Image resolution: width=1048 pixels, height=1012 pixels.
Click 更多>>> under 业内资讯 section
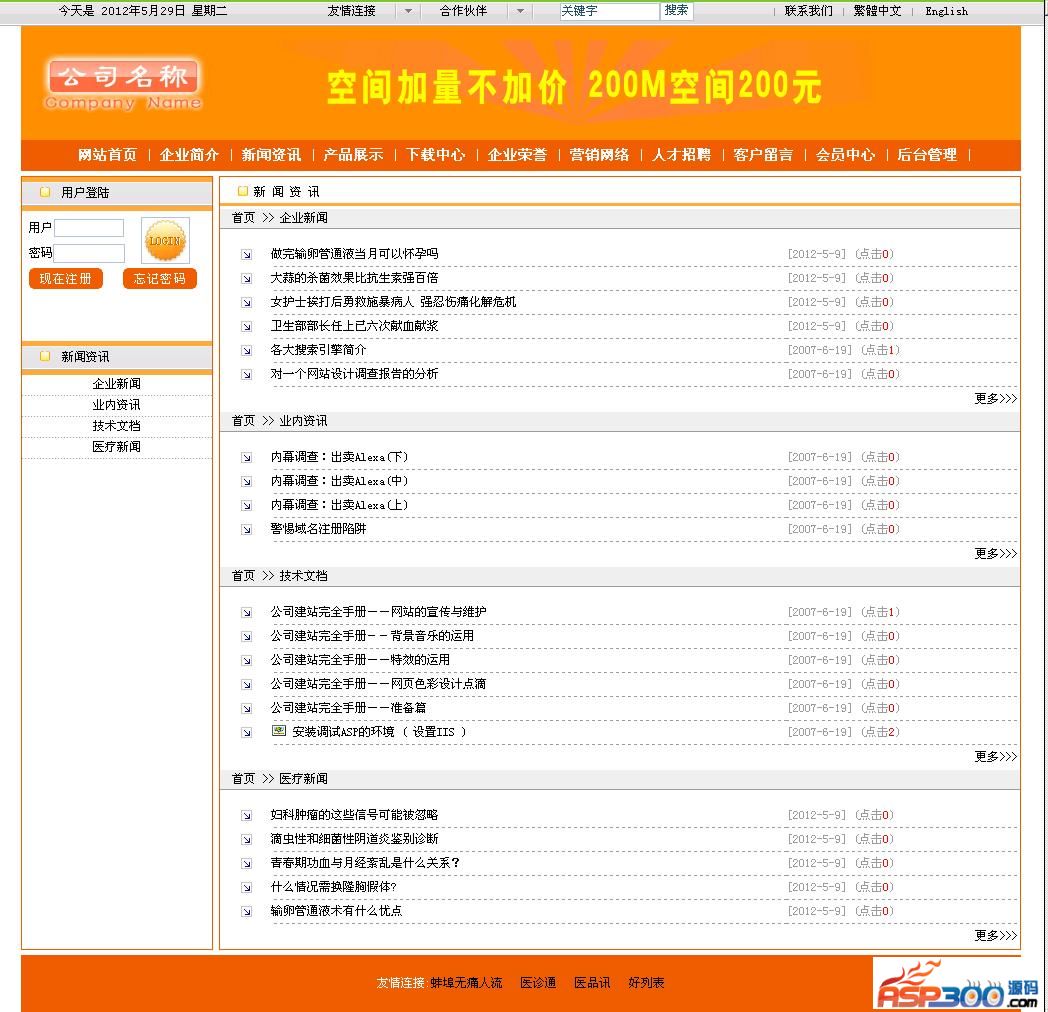pyautogui.click(x=995, y=554)
